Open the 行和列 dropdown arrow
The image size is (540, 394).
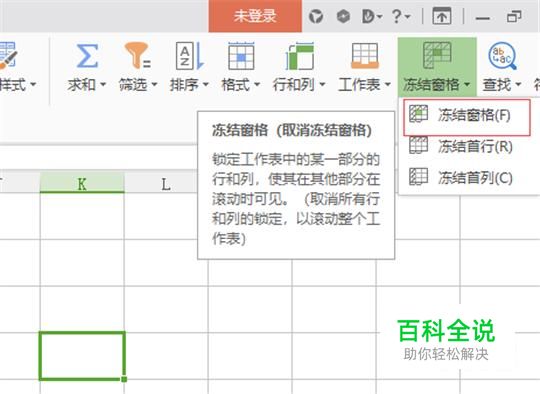[x=322, y=84]
